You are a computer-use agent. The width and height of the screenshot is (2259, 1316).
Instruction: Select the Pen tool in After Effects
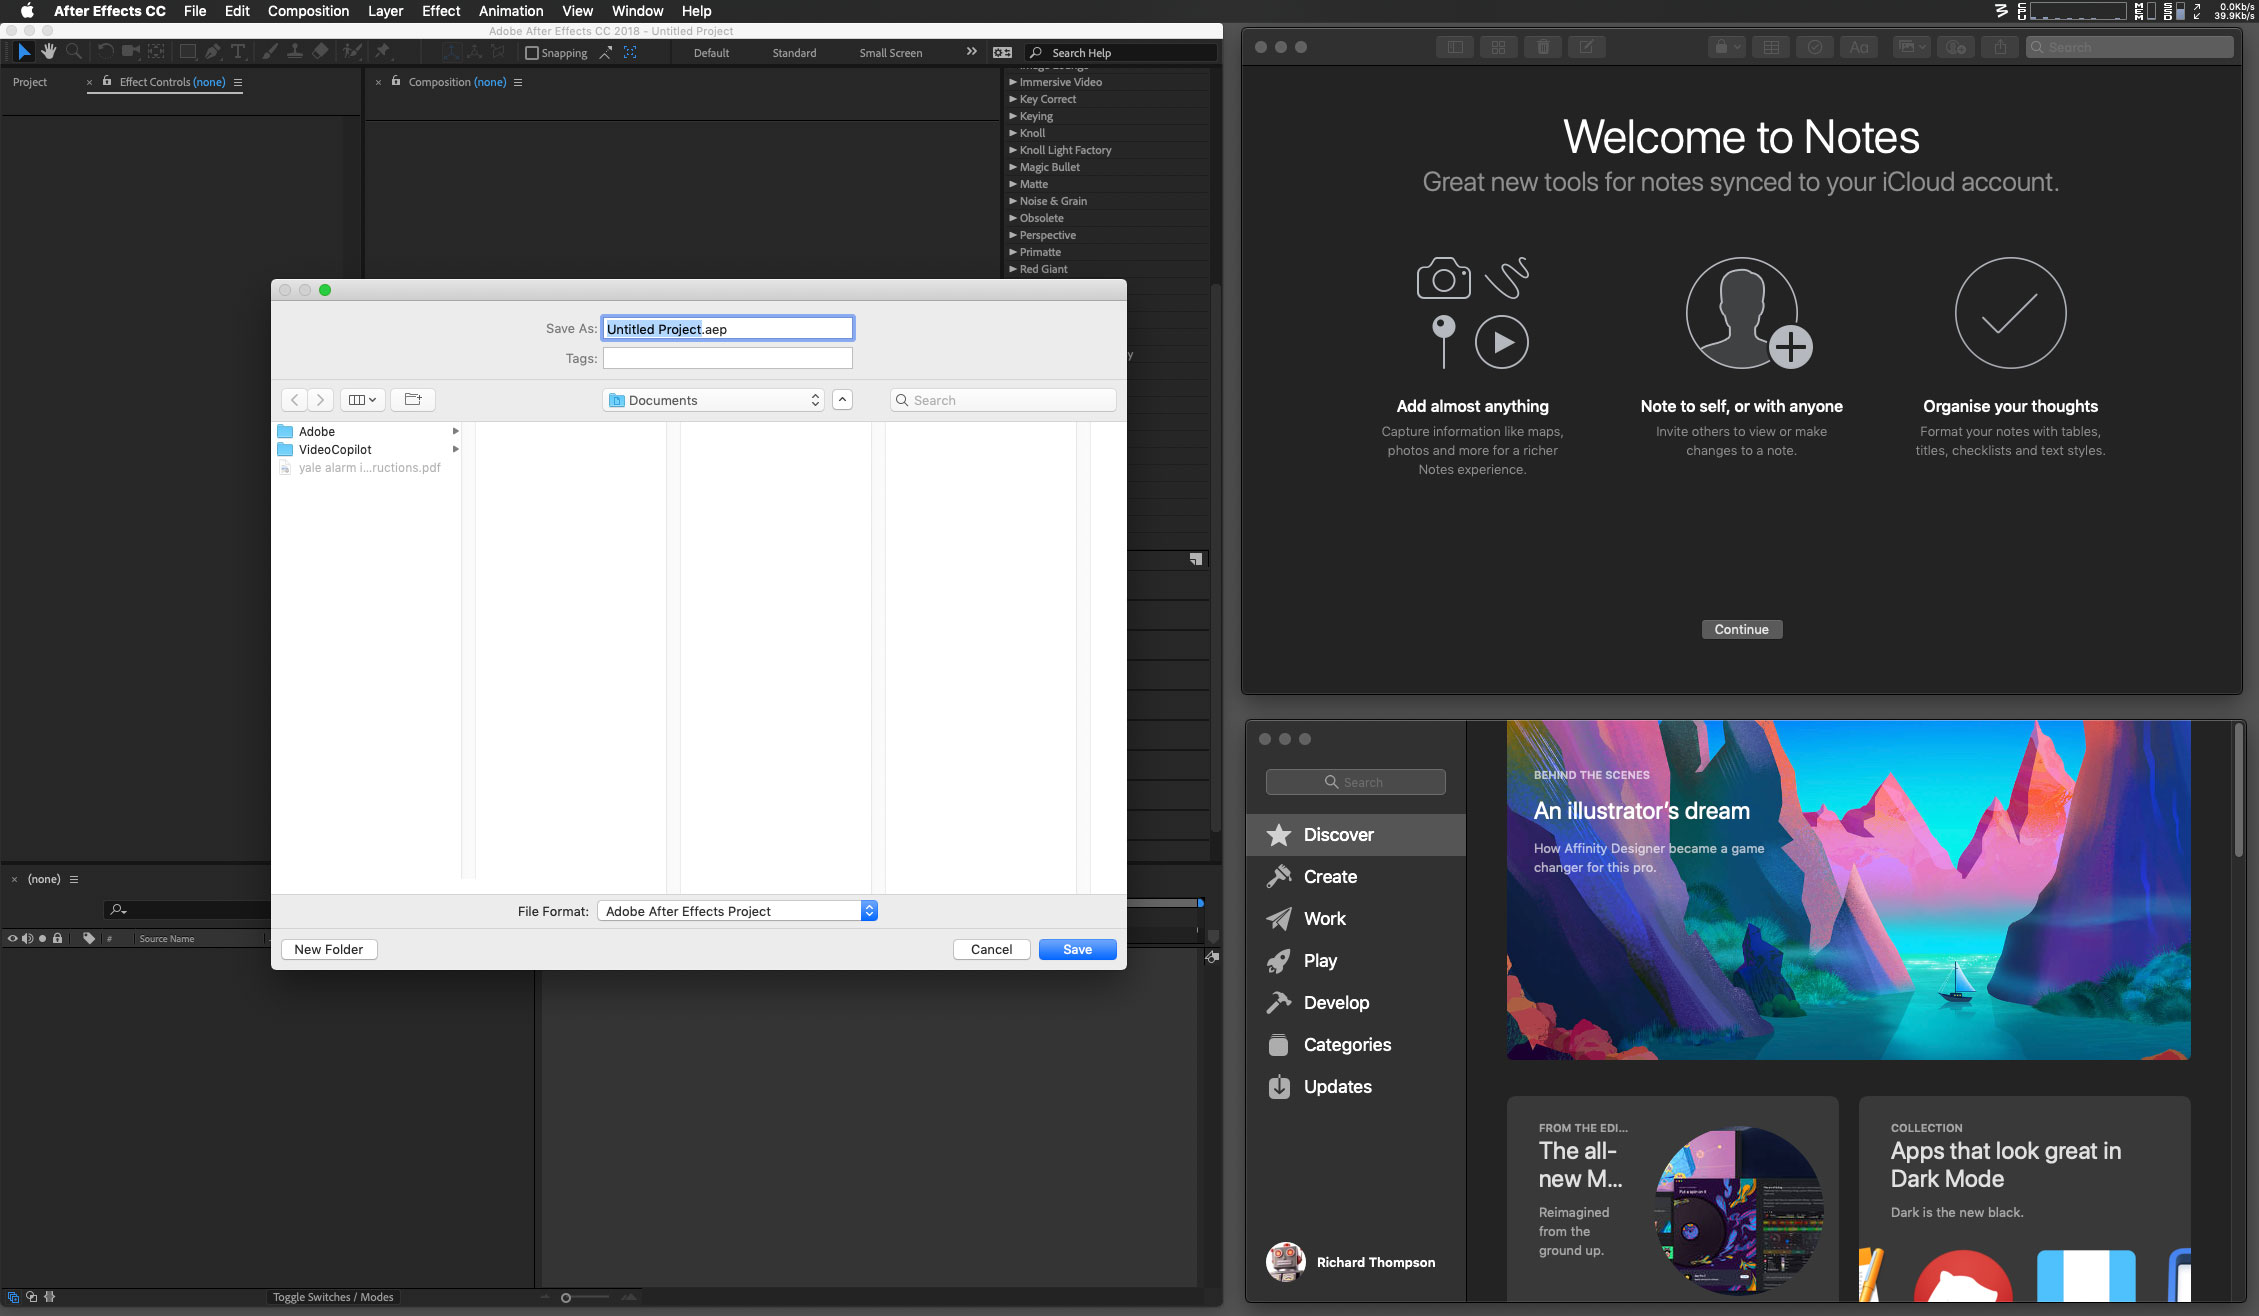click(212, 52)
